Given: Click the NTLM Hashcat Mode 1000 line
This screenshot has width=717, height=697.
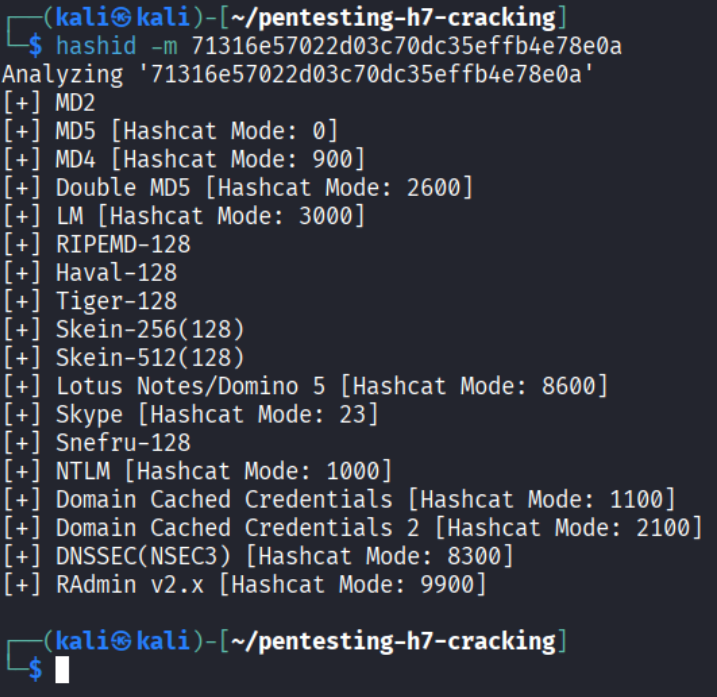Looking at the screenshot, I should [198, 472].
